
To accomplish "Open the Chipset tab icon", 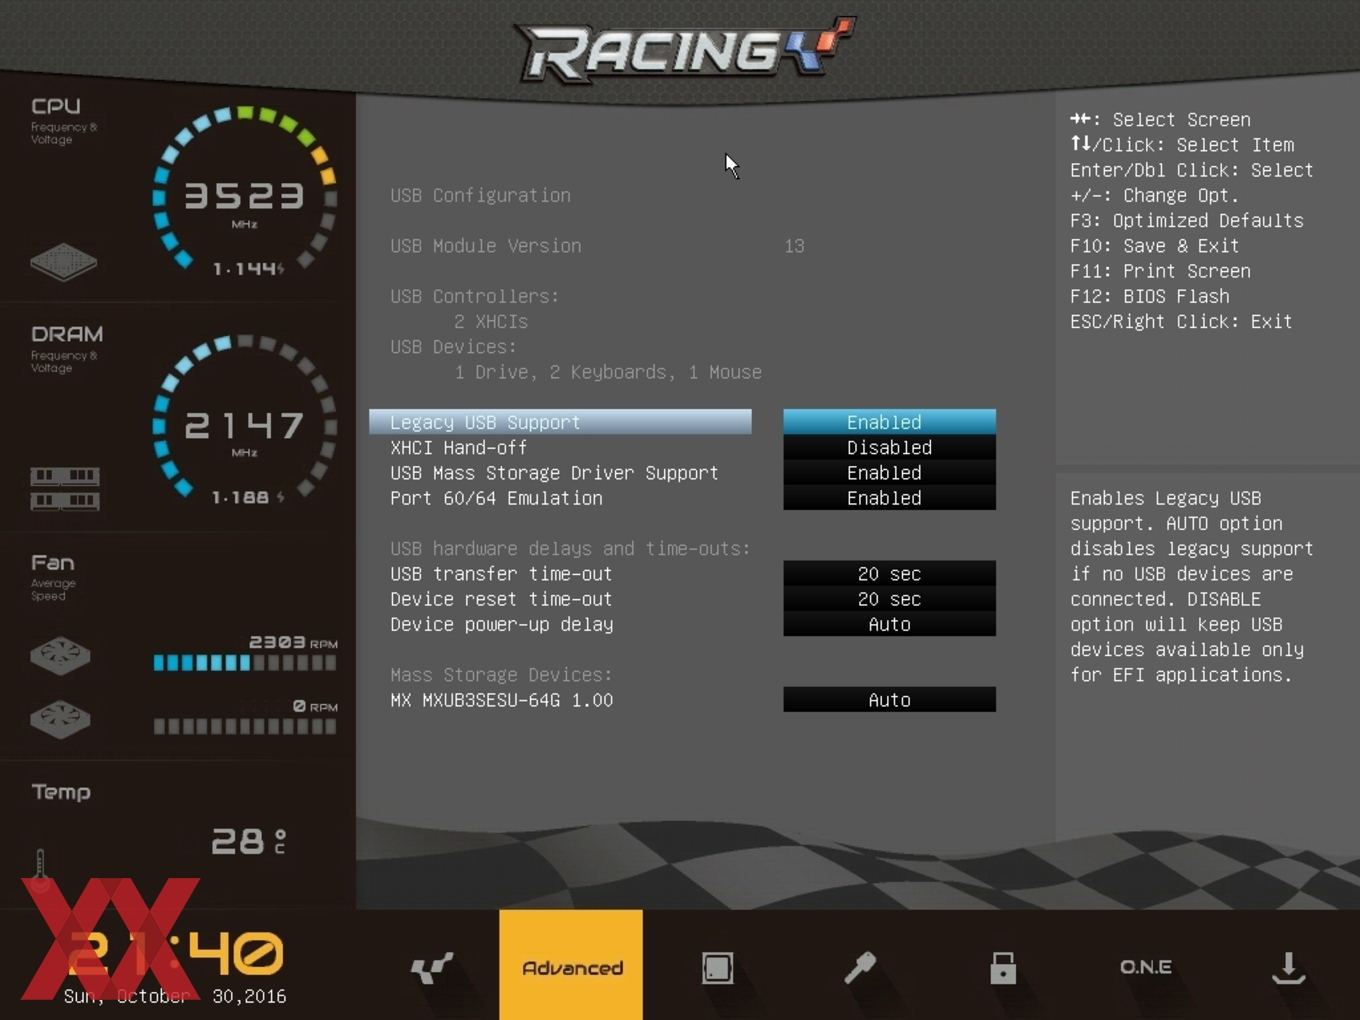I will click(717, 967).
